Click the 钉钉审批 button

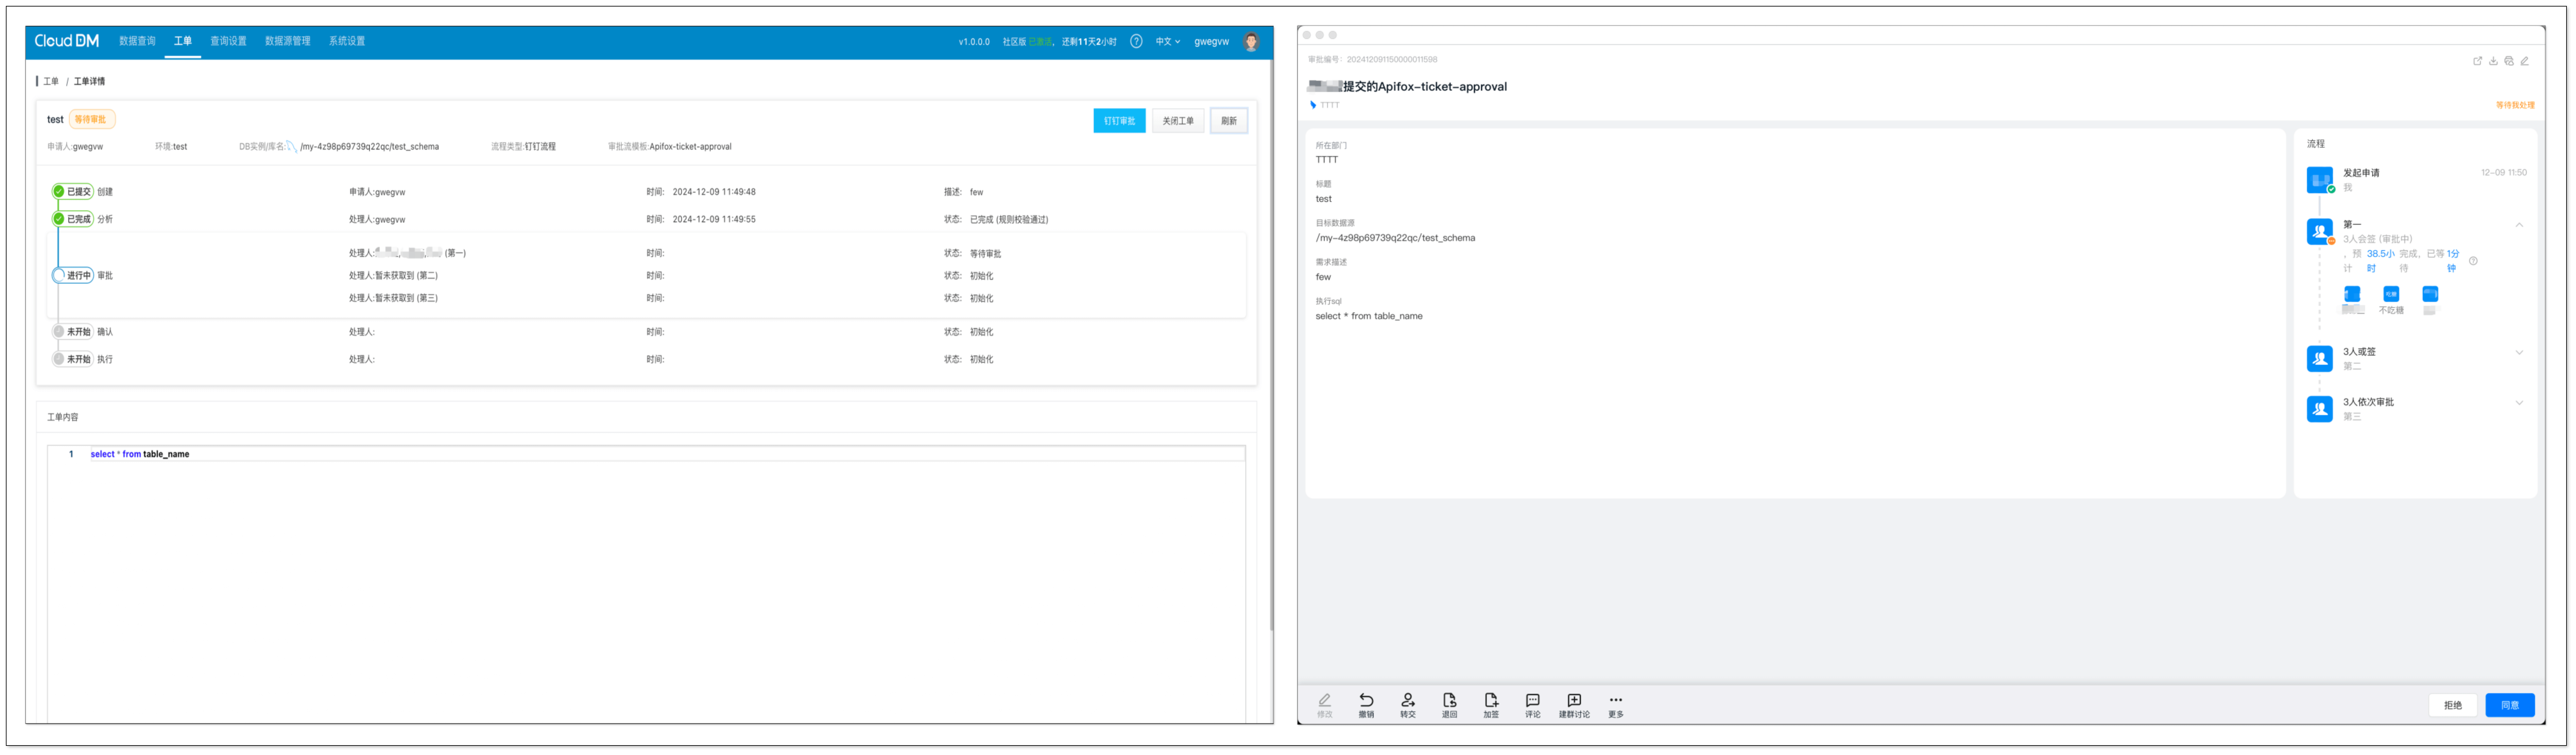(1119, 121)
